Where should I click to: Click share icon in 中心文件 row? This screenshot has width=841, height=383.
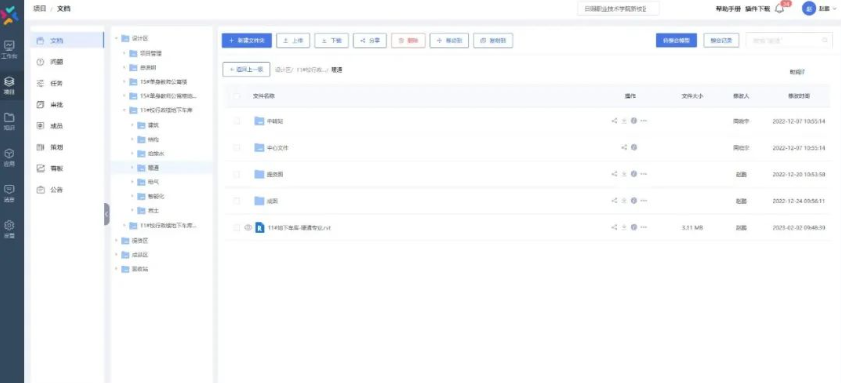tap(624, 148)
